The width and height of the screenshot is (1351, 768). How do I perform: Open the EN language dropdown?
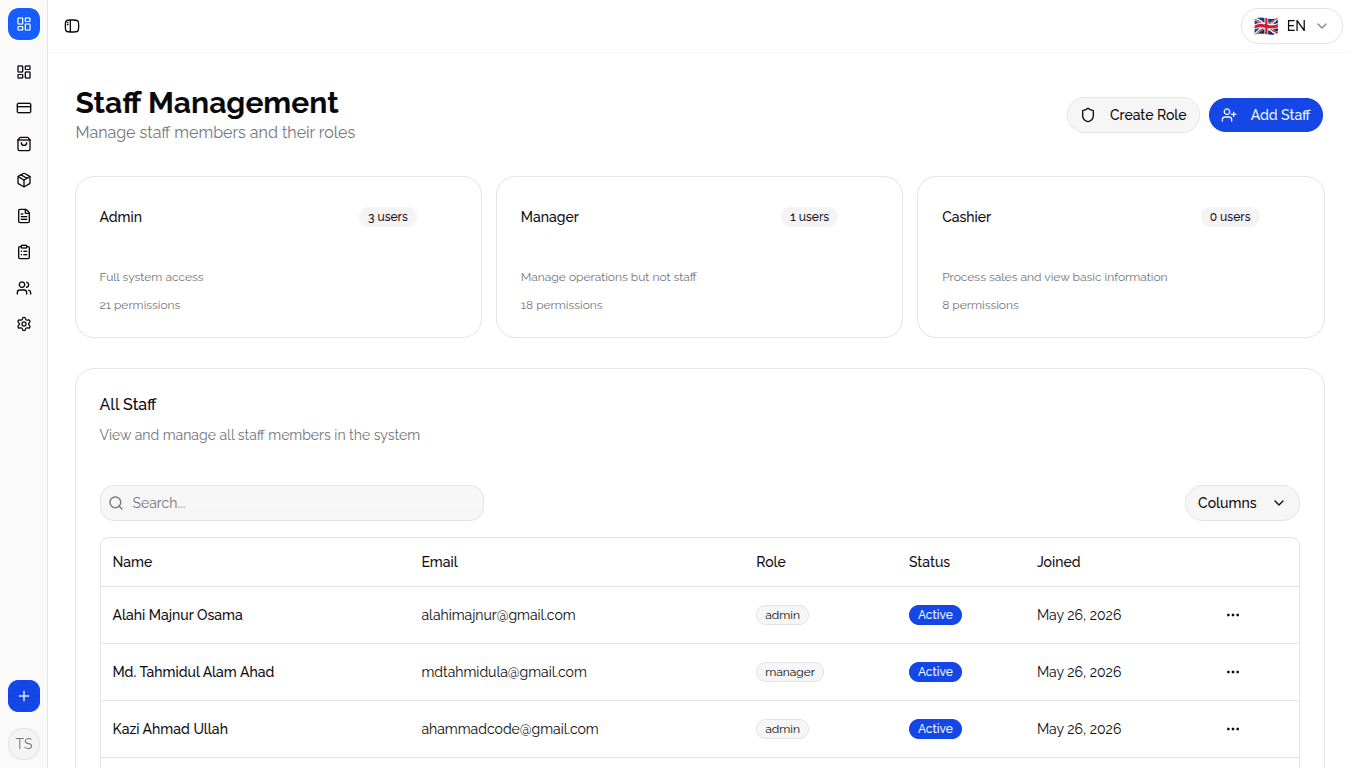pyautogui.click(x=1291, y=26)
